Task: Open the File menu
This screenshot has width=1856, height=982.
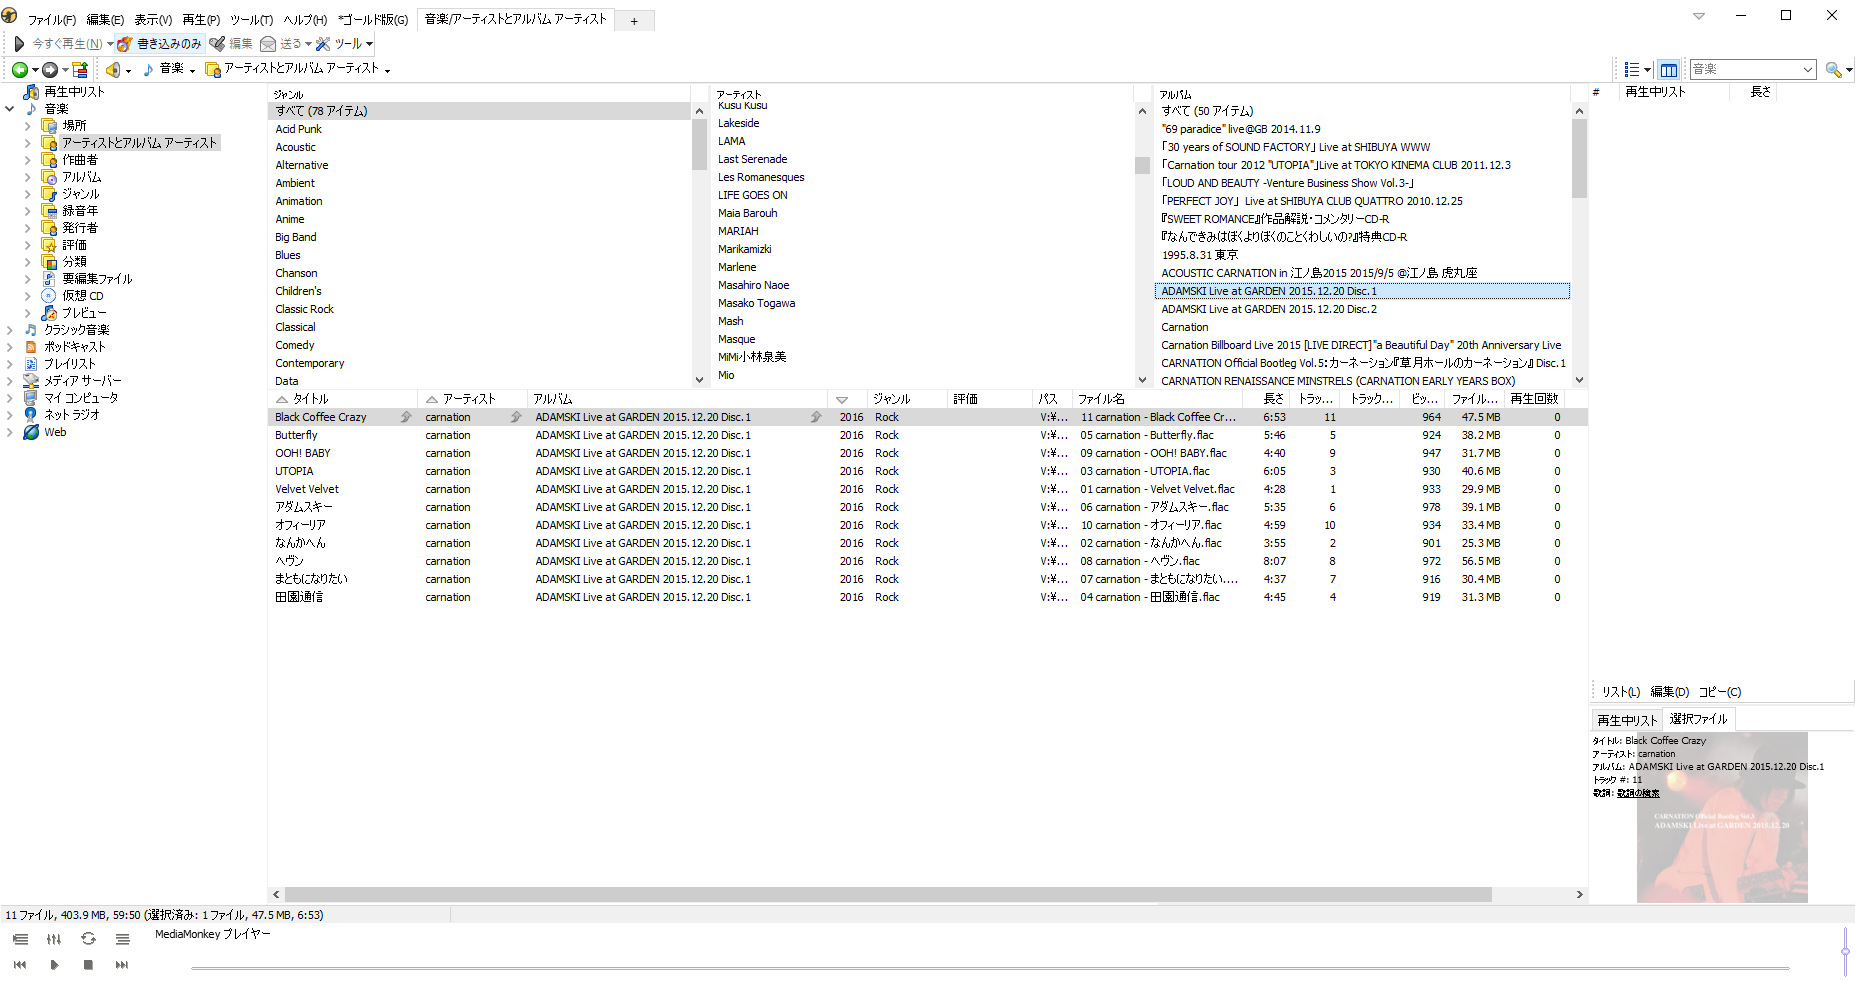Action: (x=51, y=20)
